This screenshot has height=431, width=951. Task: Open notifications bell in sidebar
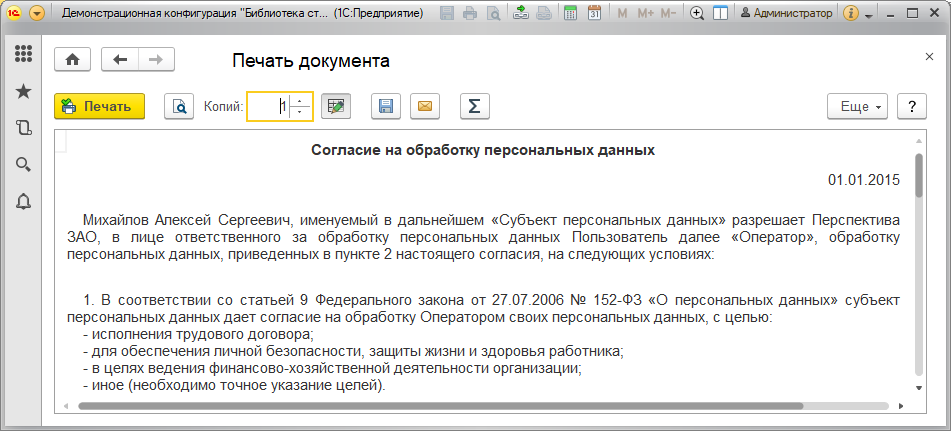[x=24, y=201]
